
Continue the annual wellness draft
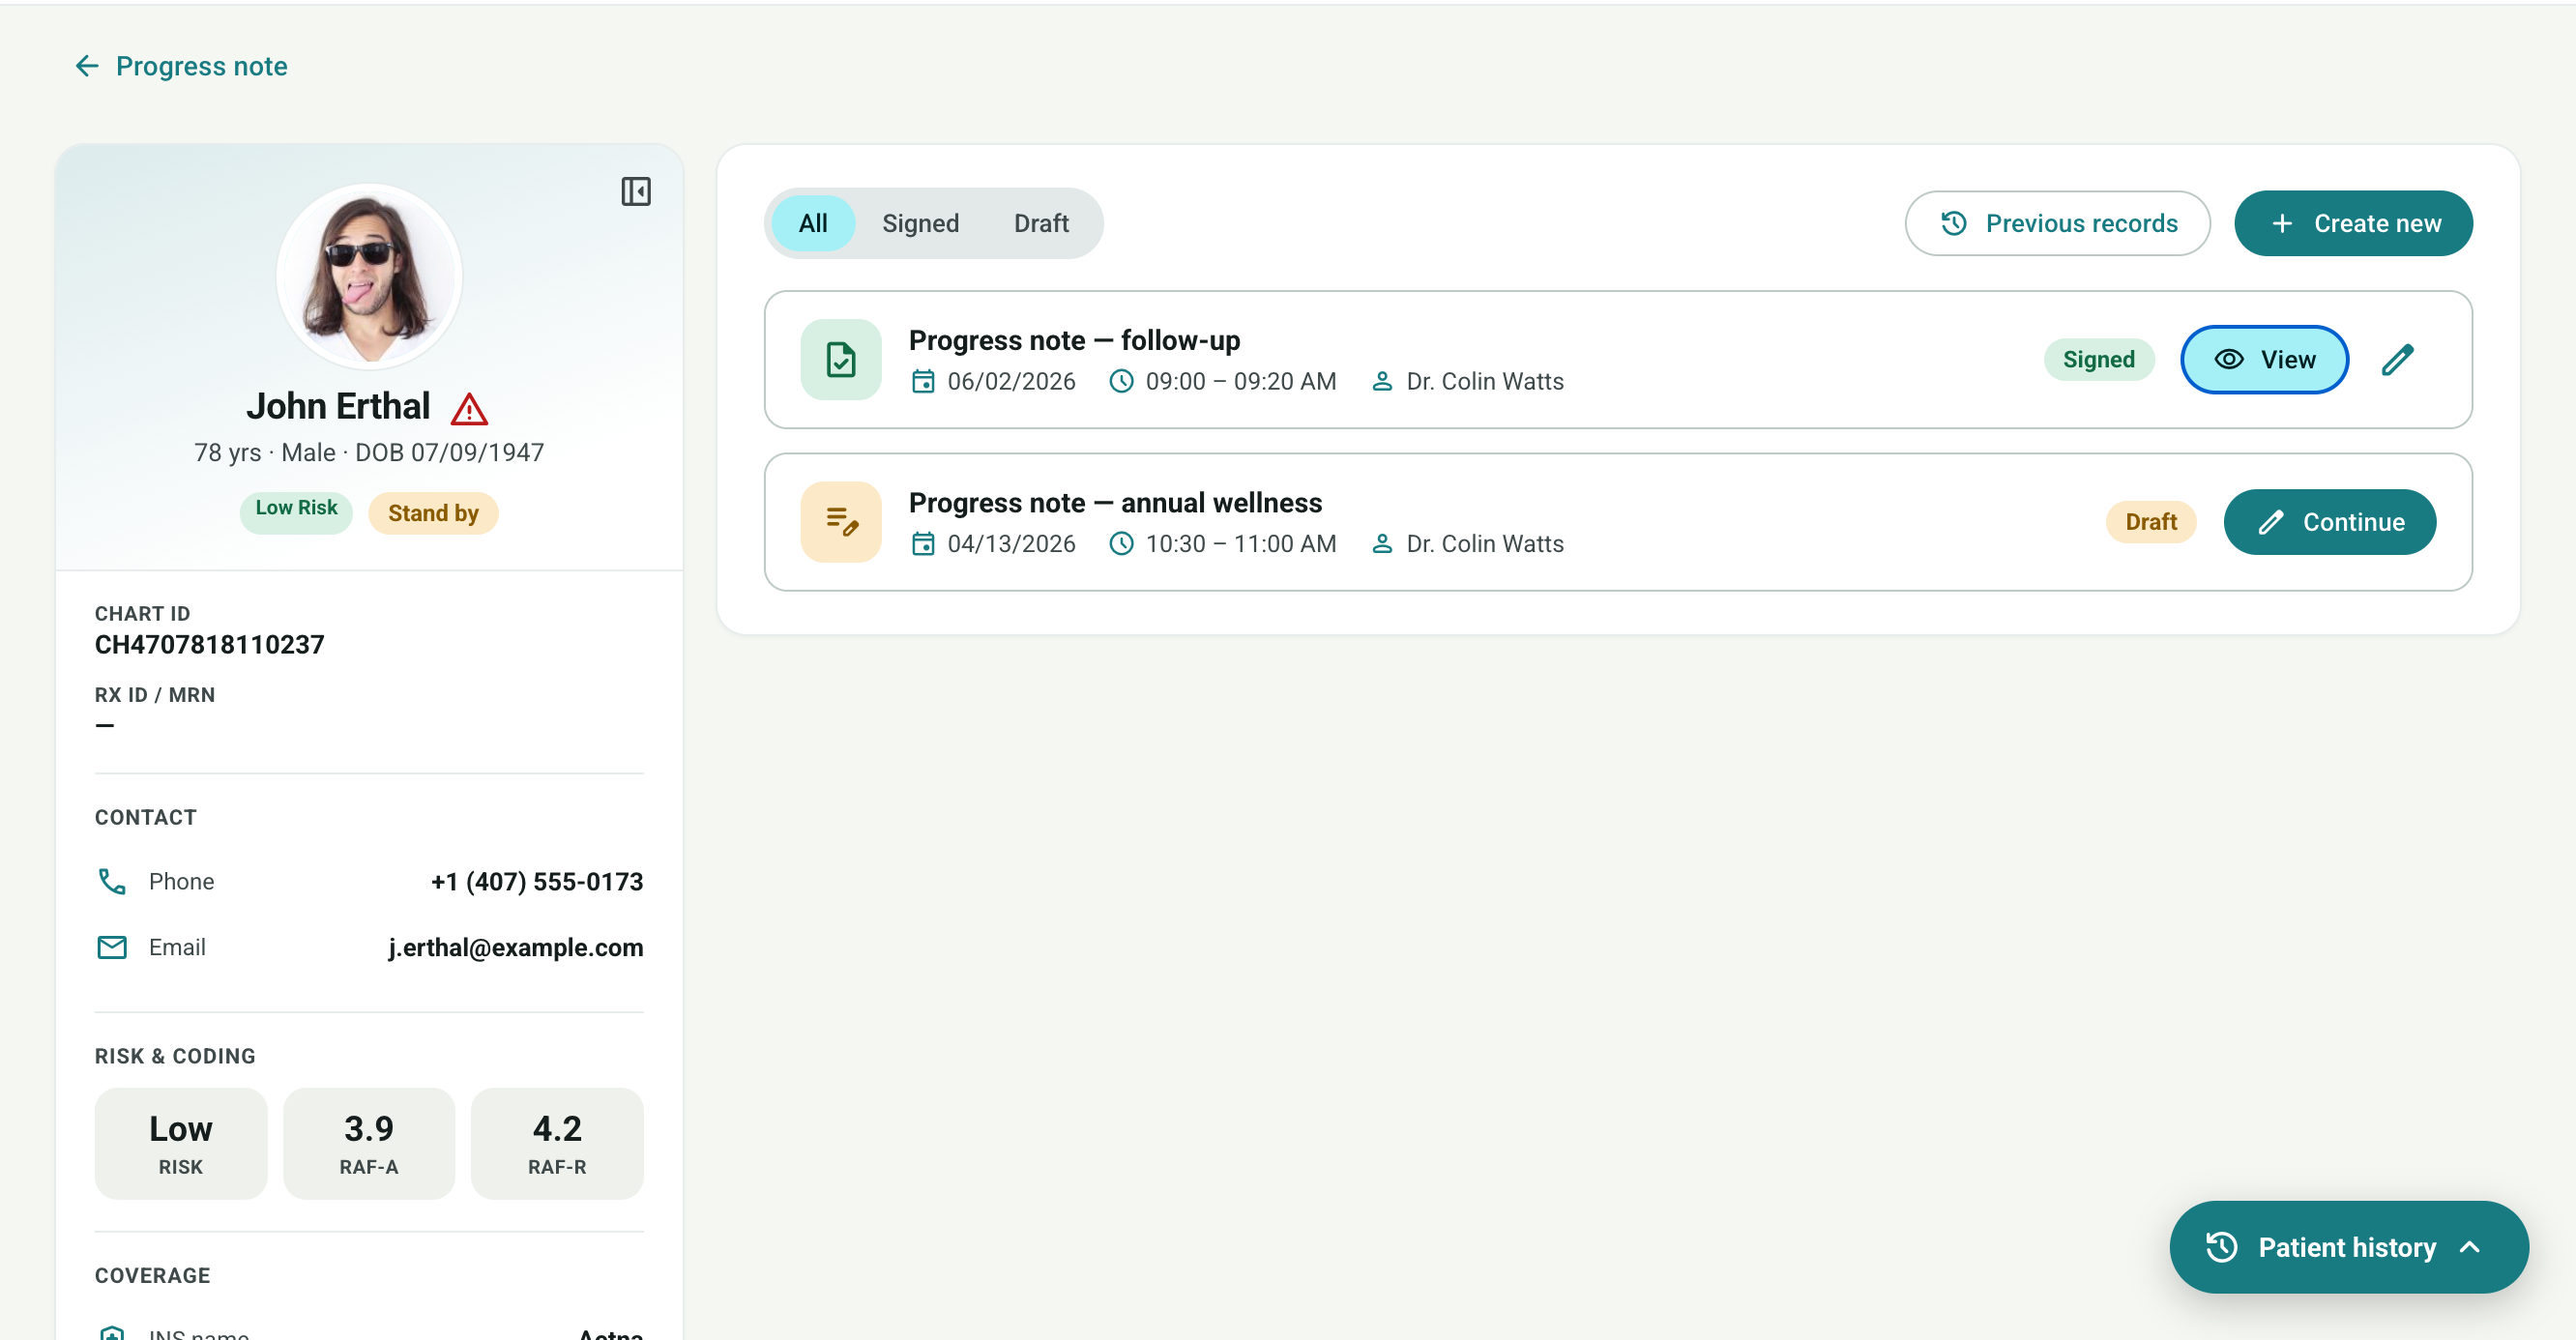(x=2329, y=522)
